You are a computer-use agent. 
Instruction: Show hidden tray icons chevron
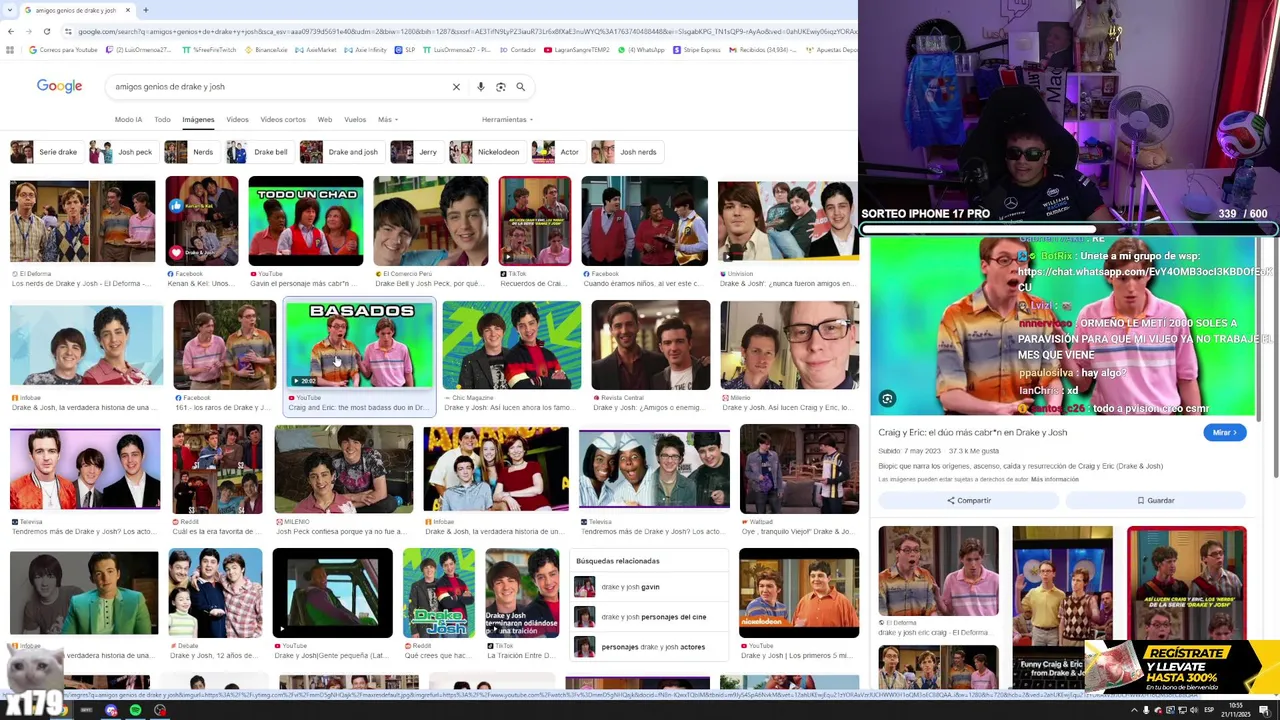(1135, 711)
